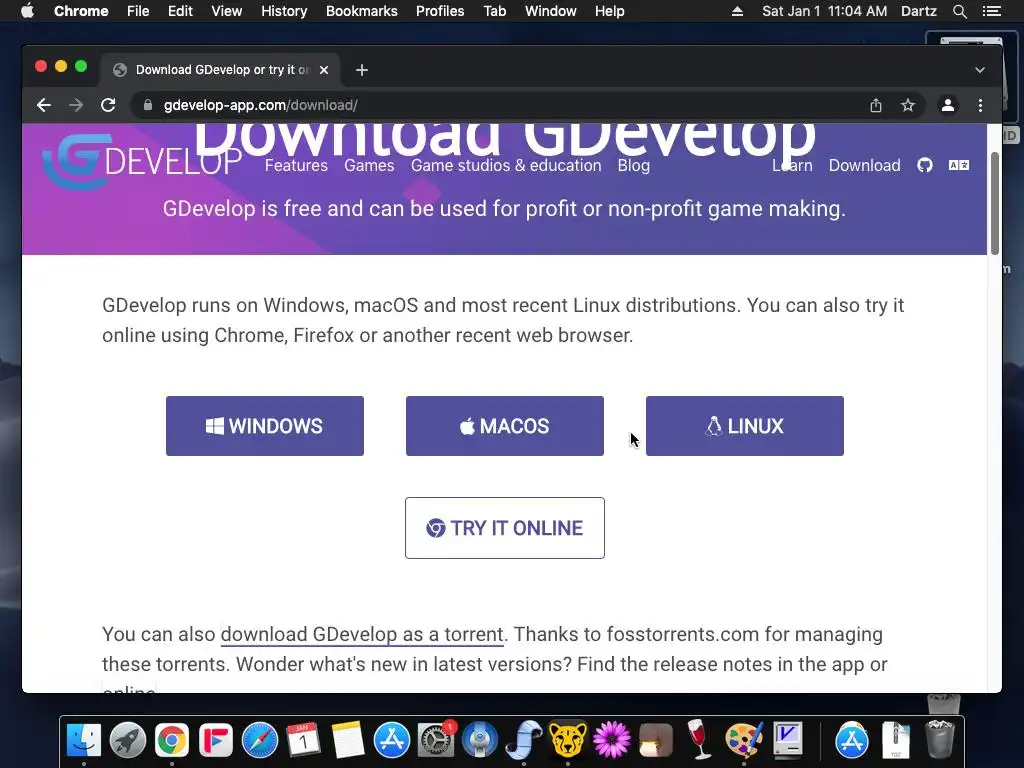Bookmark this page with the star

pos(908,105)
